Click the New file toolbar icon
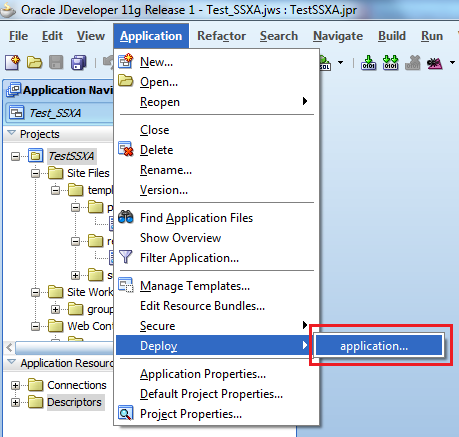 point(13,62)
